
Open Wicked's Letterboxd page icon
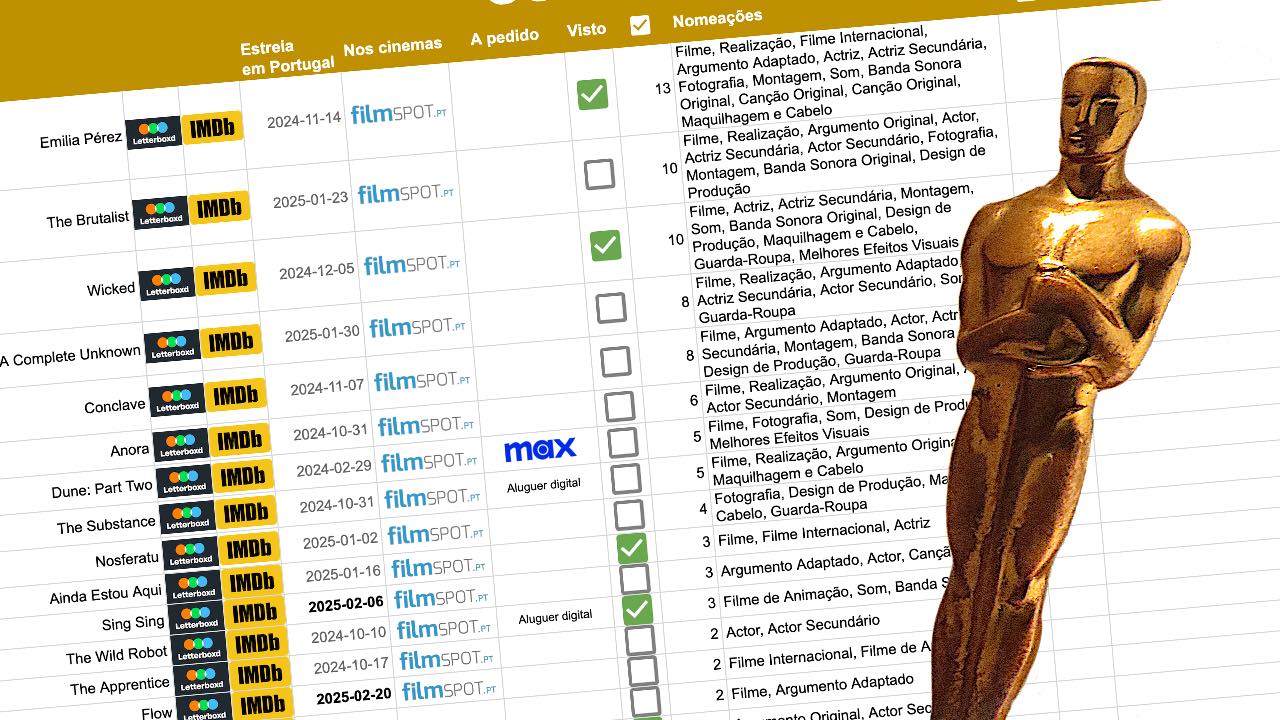[x=166, y=283]
